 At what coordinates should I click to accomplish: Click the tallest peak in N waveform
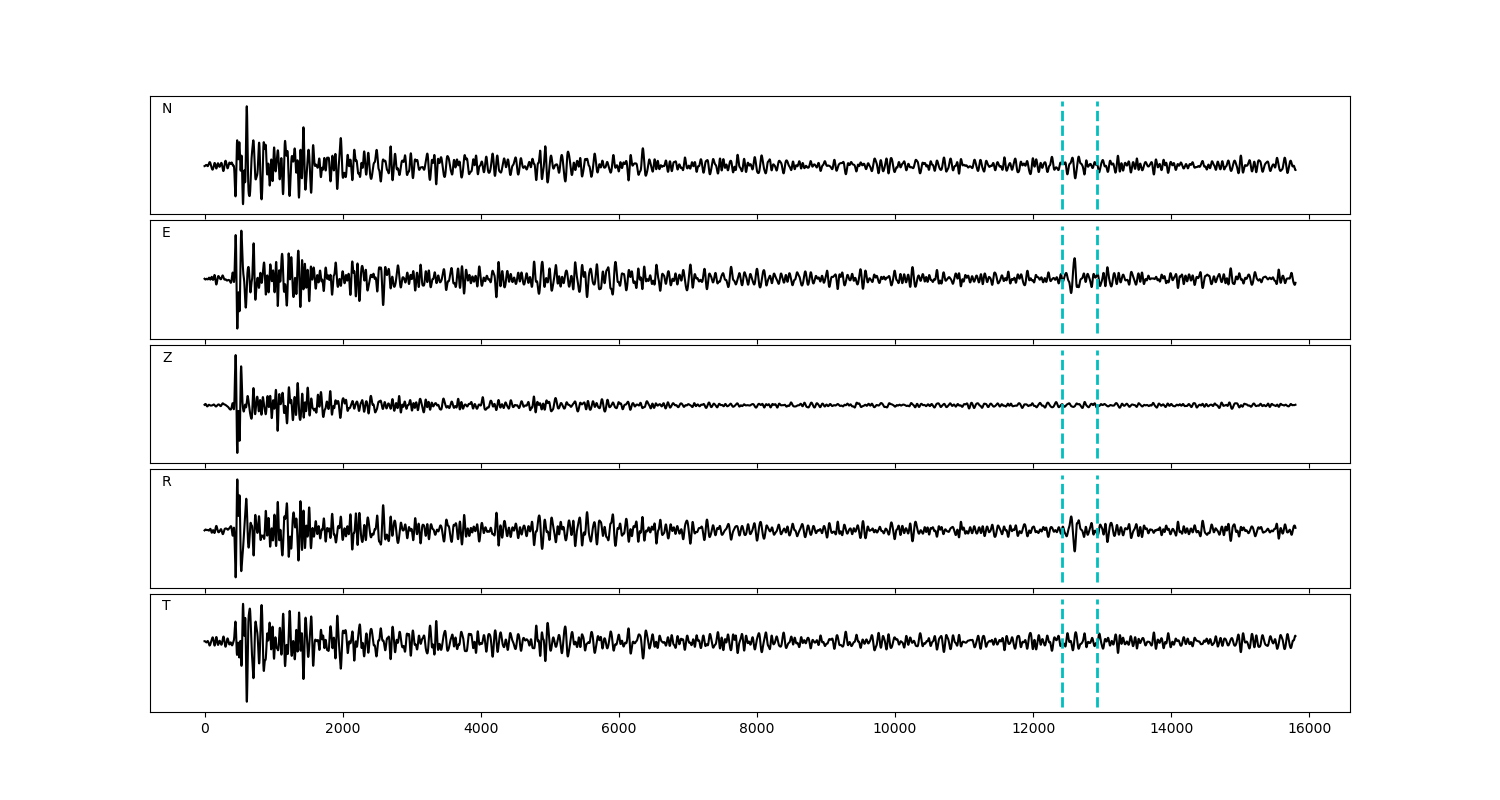tap(247, 107)
